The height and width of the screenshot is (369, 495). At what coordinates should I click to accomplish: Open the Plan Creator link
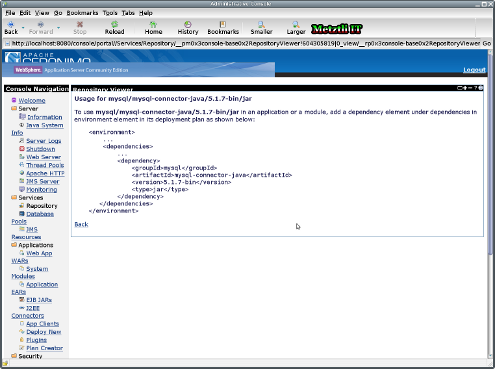(45, 348)
